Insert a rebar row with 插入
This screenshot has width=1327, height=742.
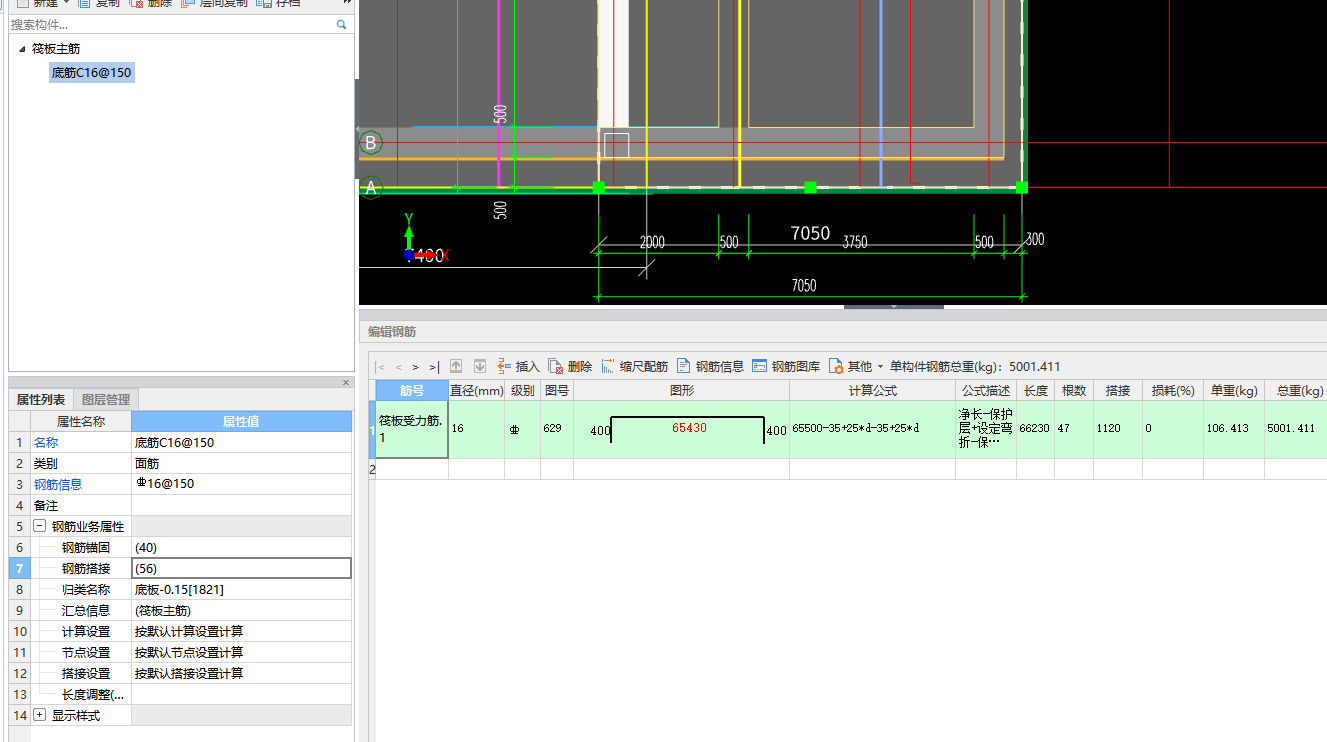(518, 366)
